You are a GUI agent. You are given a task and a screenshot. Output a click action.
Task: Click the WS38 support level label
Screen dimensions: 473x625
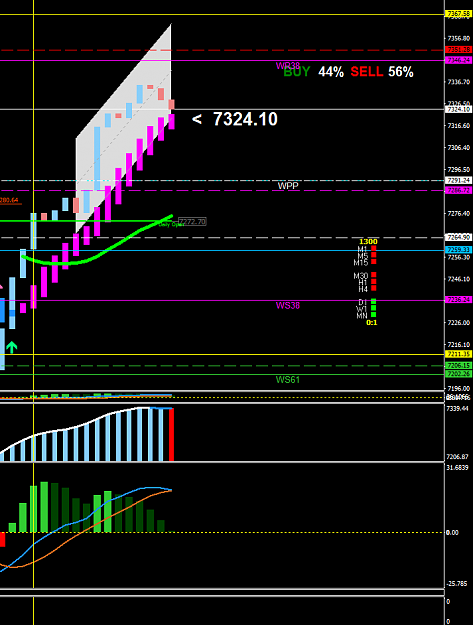point(288,306)
